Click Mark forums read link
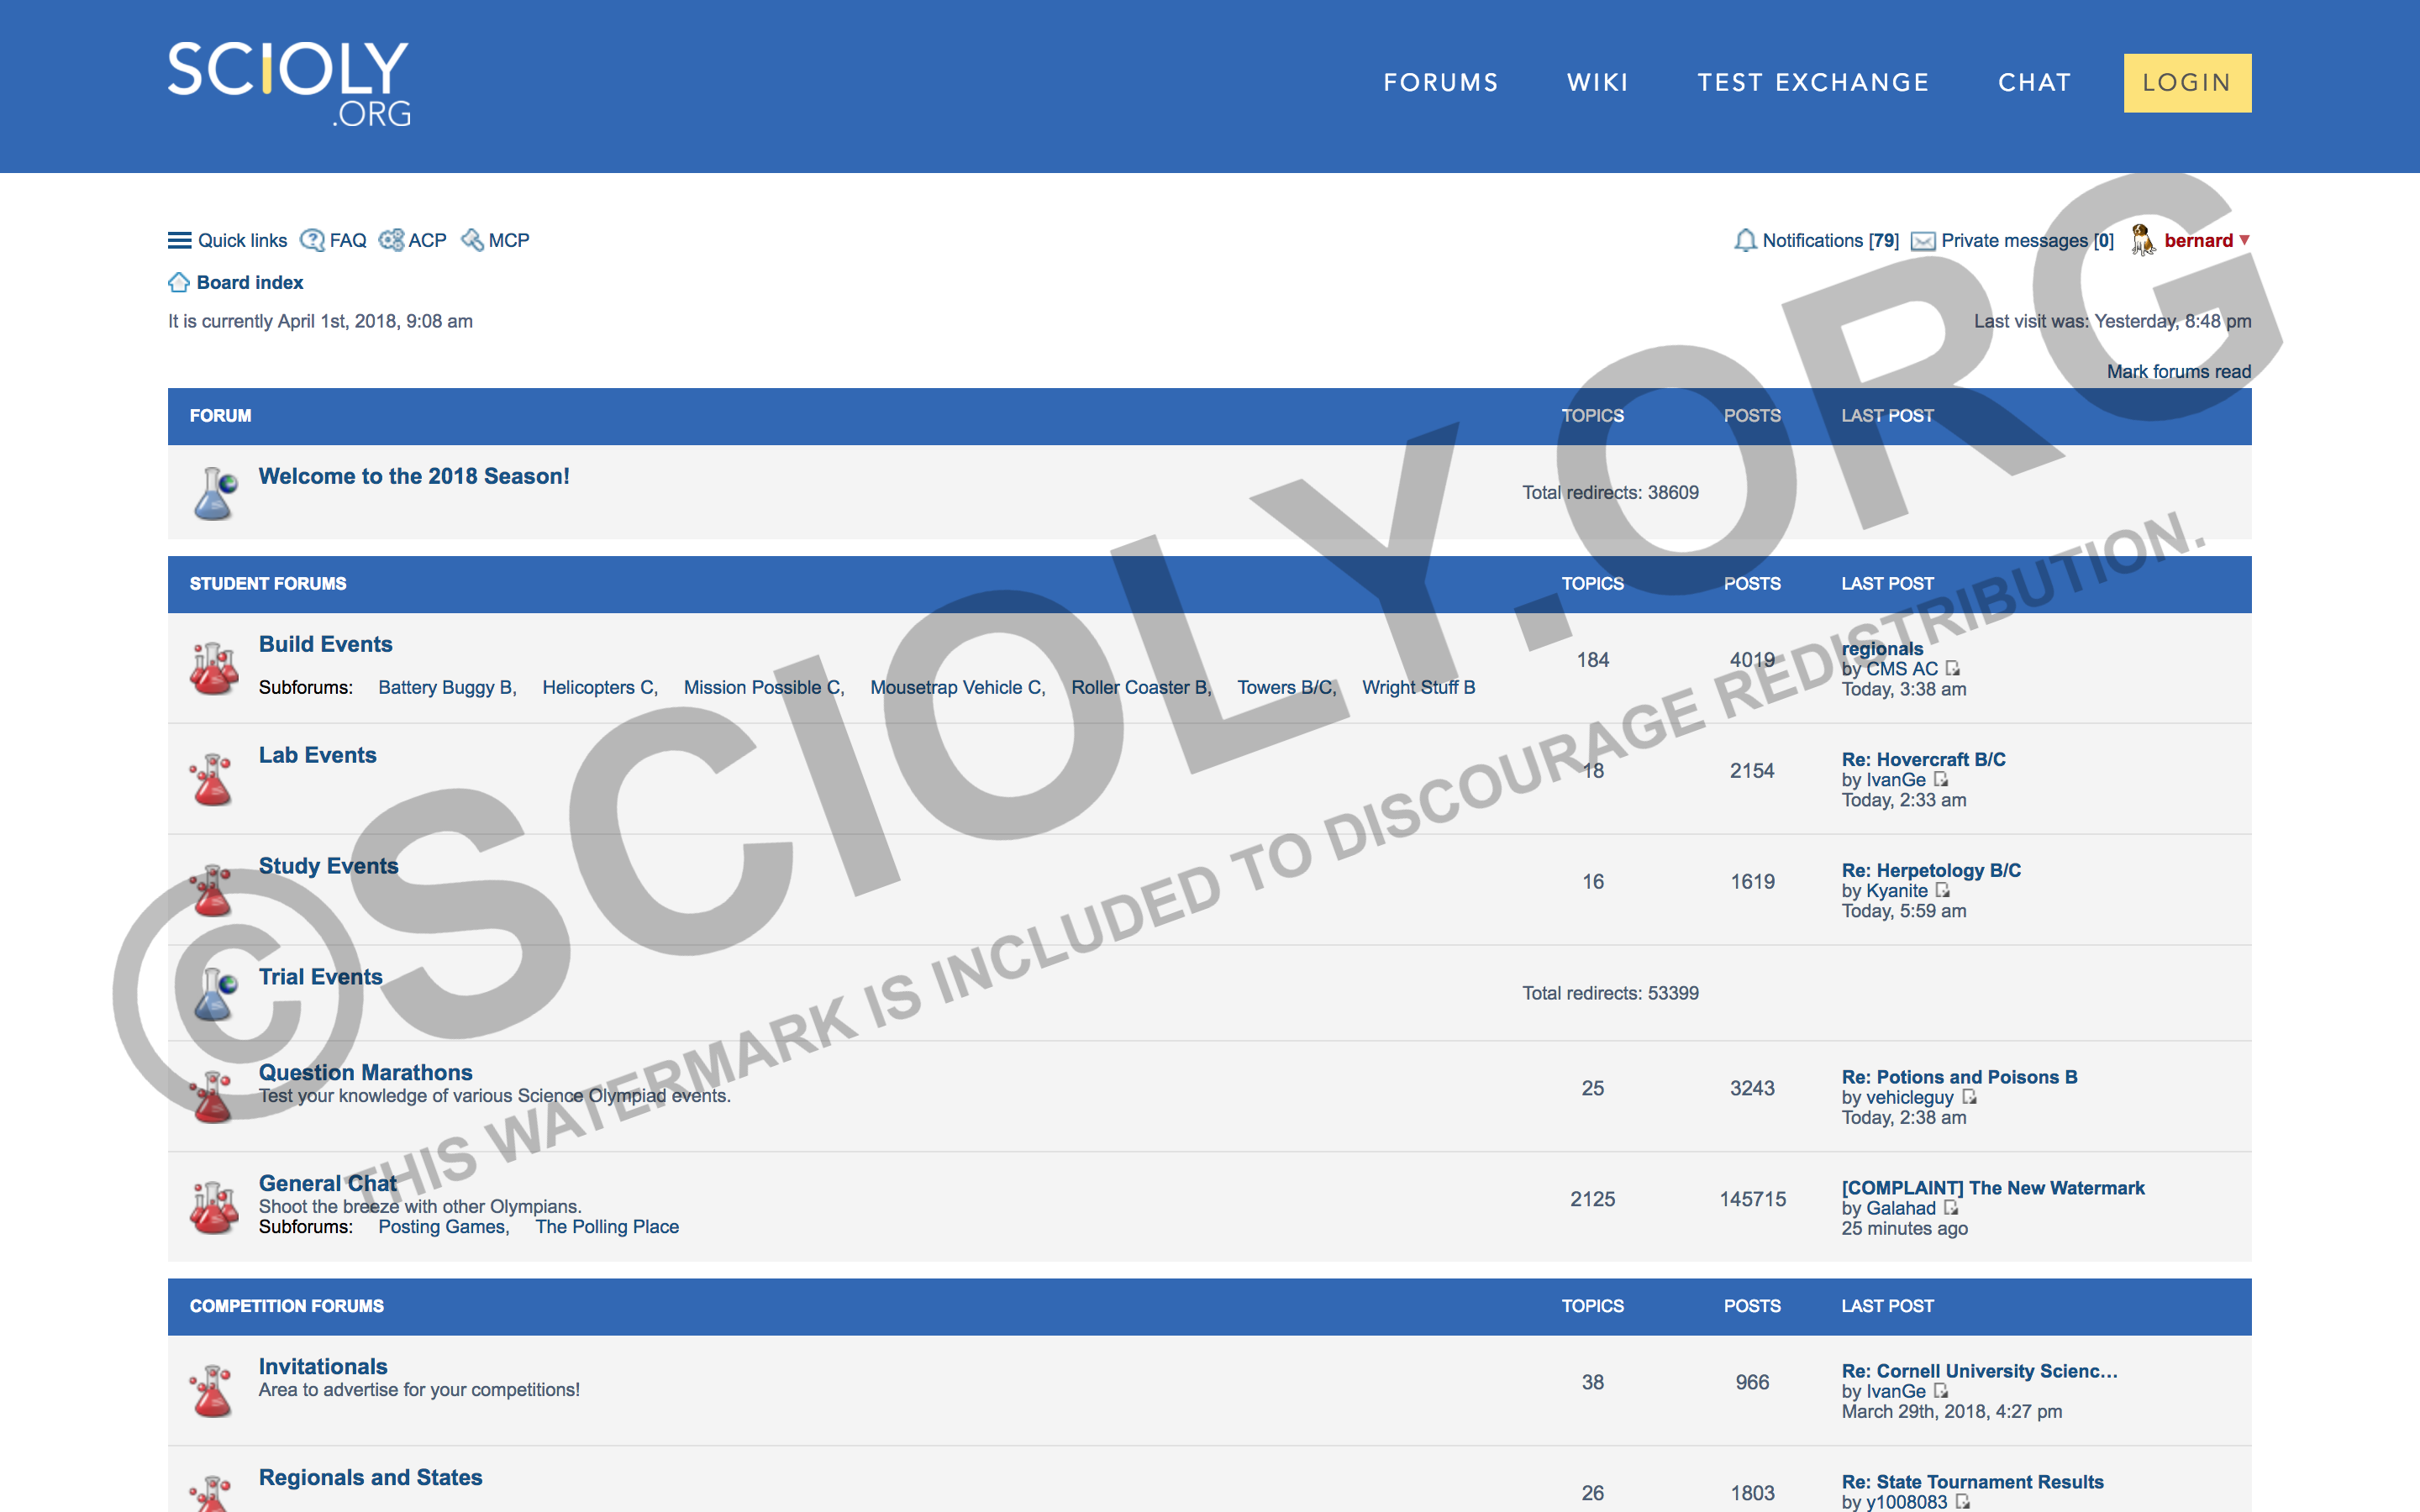2420x1512 pixels. pyautogui.click(x=2178, y=372)
